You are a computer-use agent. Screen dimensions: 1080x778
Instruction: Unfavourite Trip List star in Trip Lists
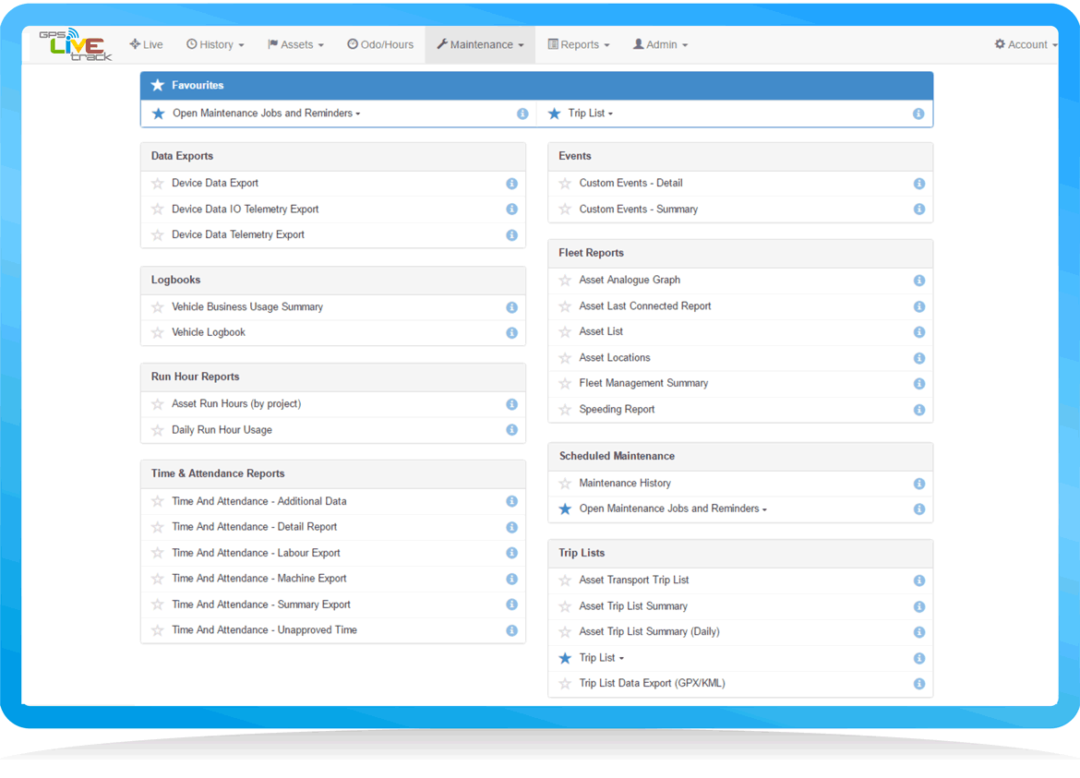click(565, 658)
